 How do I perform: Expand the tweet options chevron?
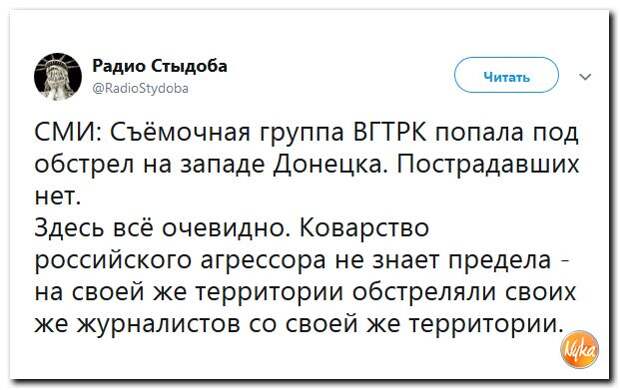(585, 77)
